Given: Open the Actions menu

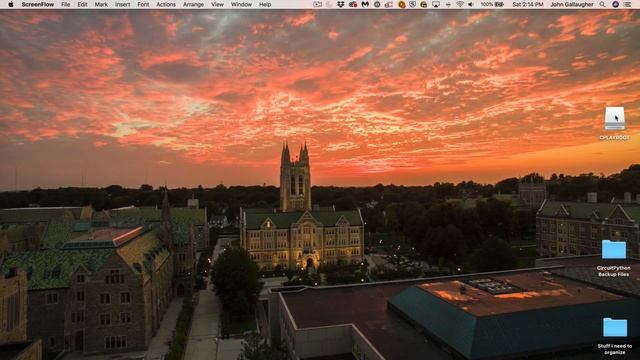Looking at the screenshot, I should [166, 4].
